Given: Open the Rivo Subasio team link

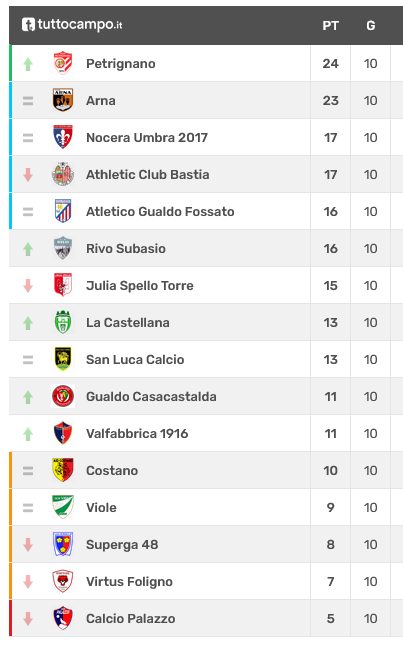Looking at the screenshot, I should [126, 248].
